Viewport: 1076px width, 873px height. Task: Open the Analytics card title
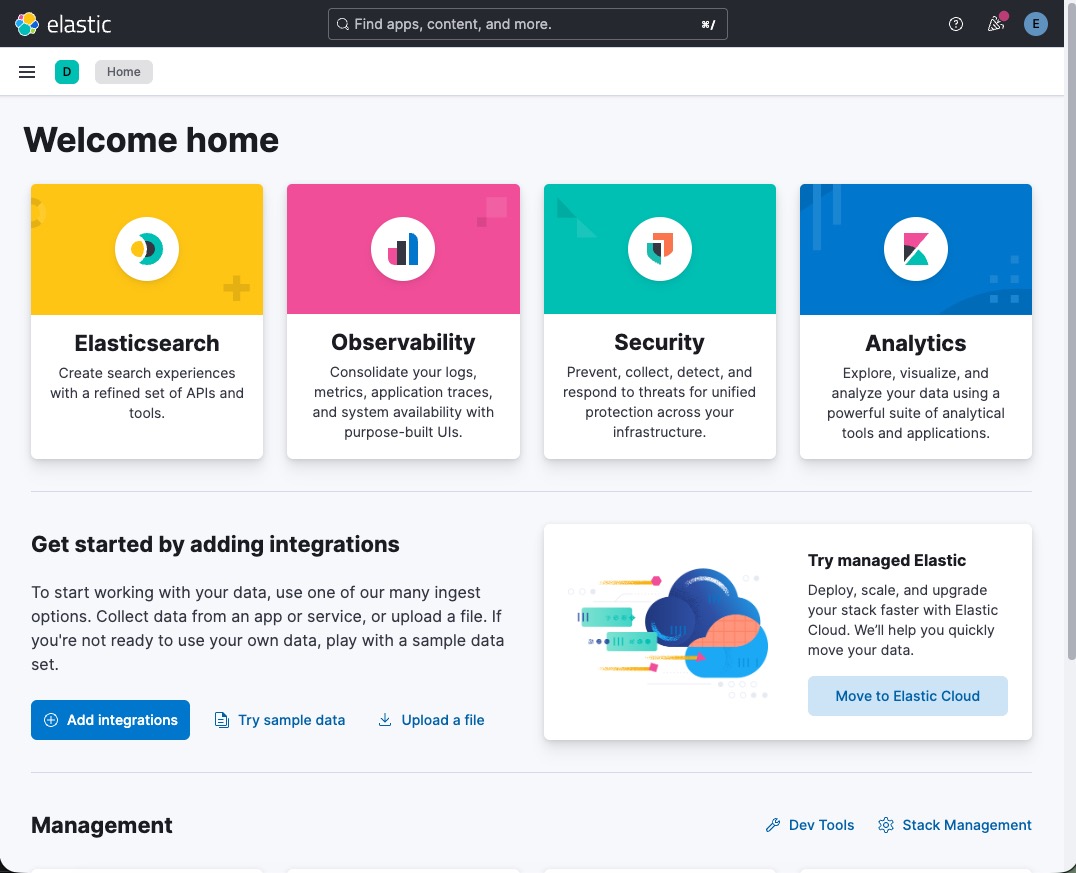(x=915, y=343)
